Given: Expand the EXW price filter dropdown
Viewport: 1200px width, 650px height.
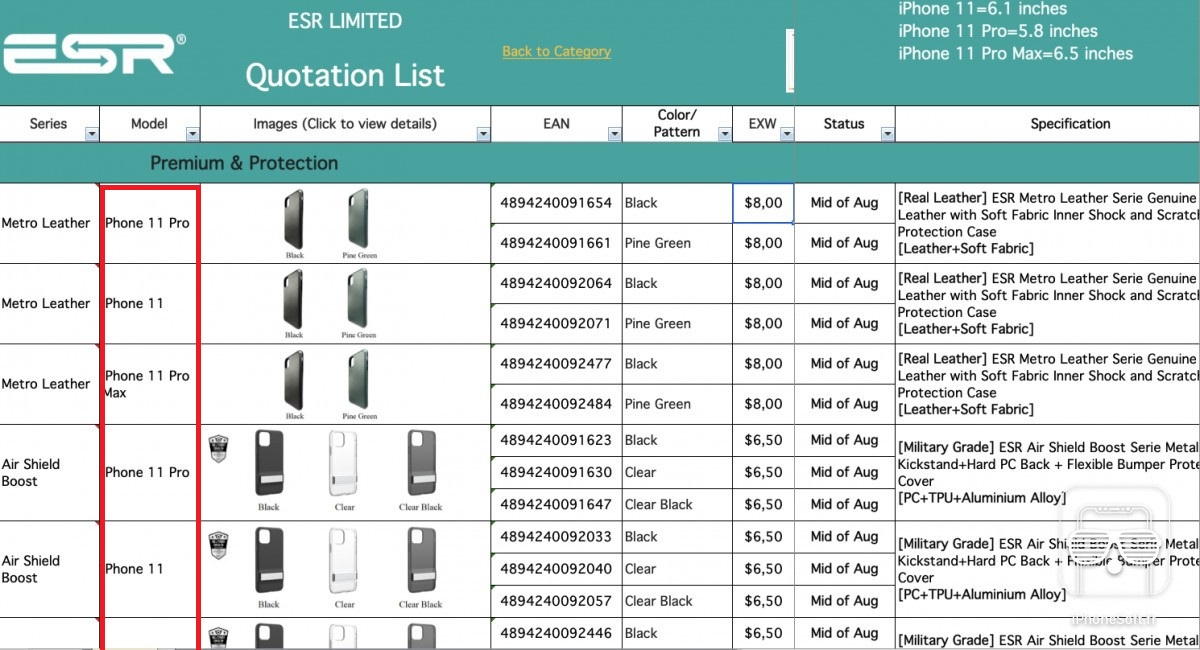Looking at the screenshot, I should coord(786,133).
